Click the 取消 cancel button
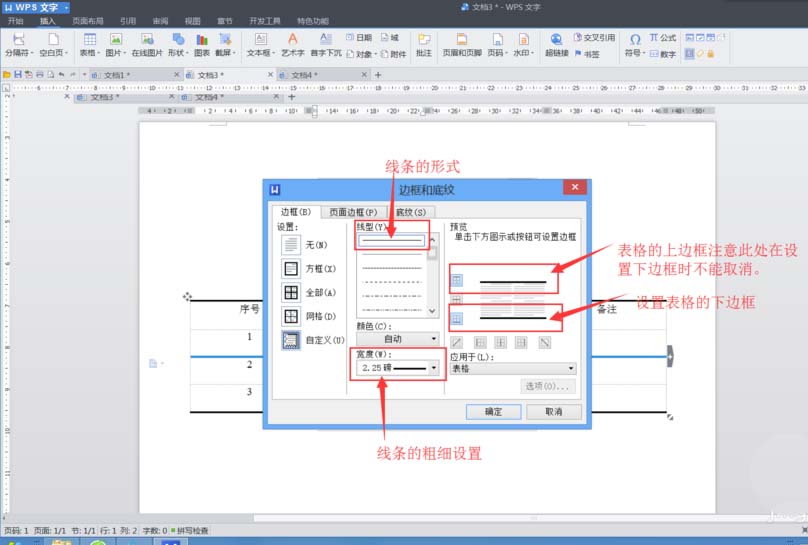 click(x=554, y=412)
